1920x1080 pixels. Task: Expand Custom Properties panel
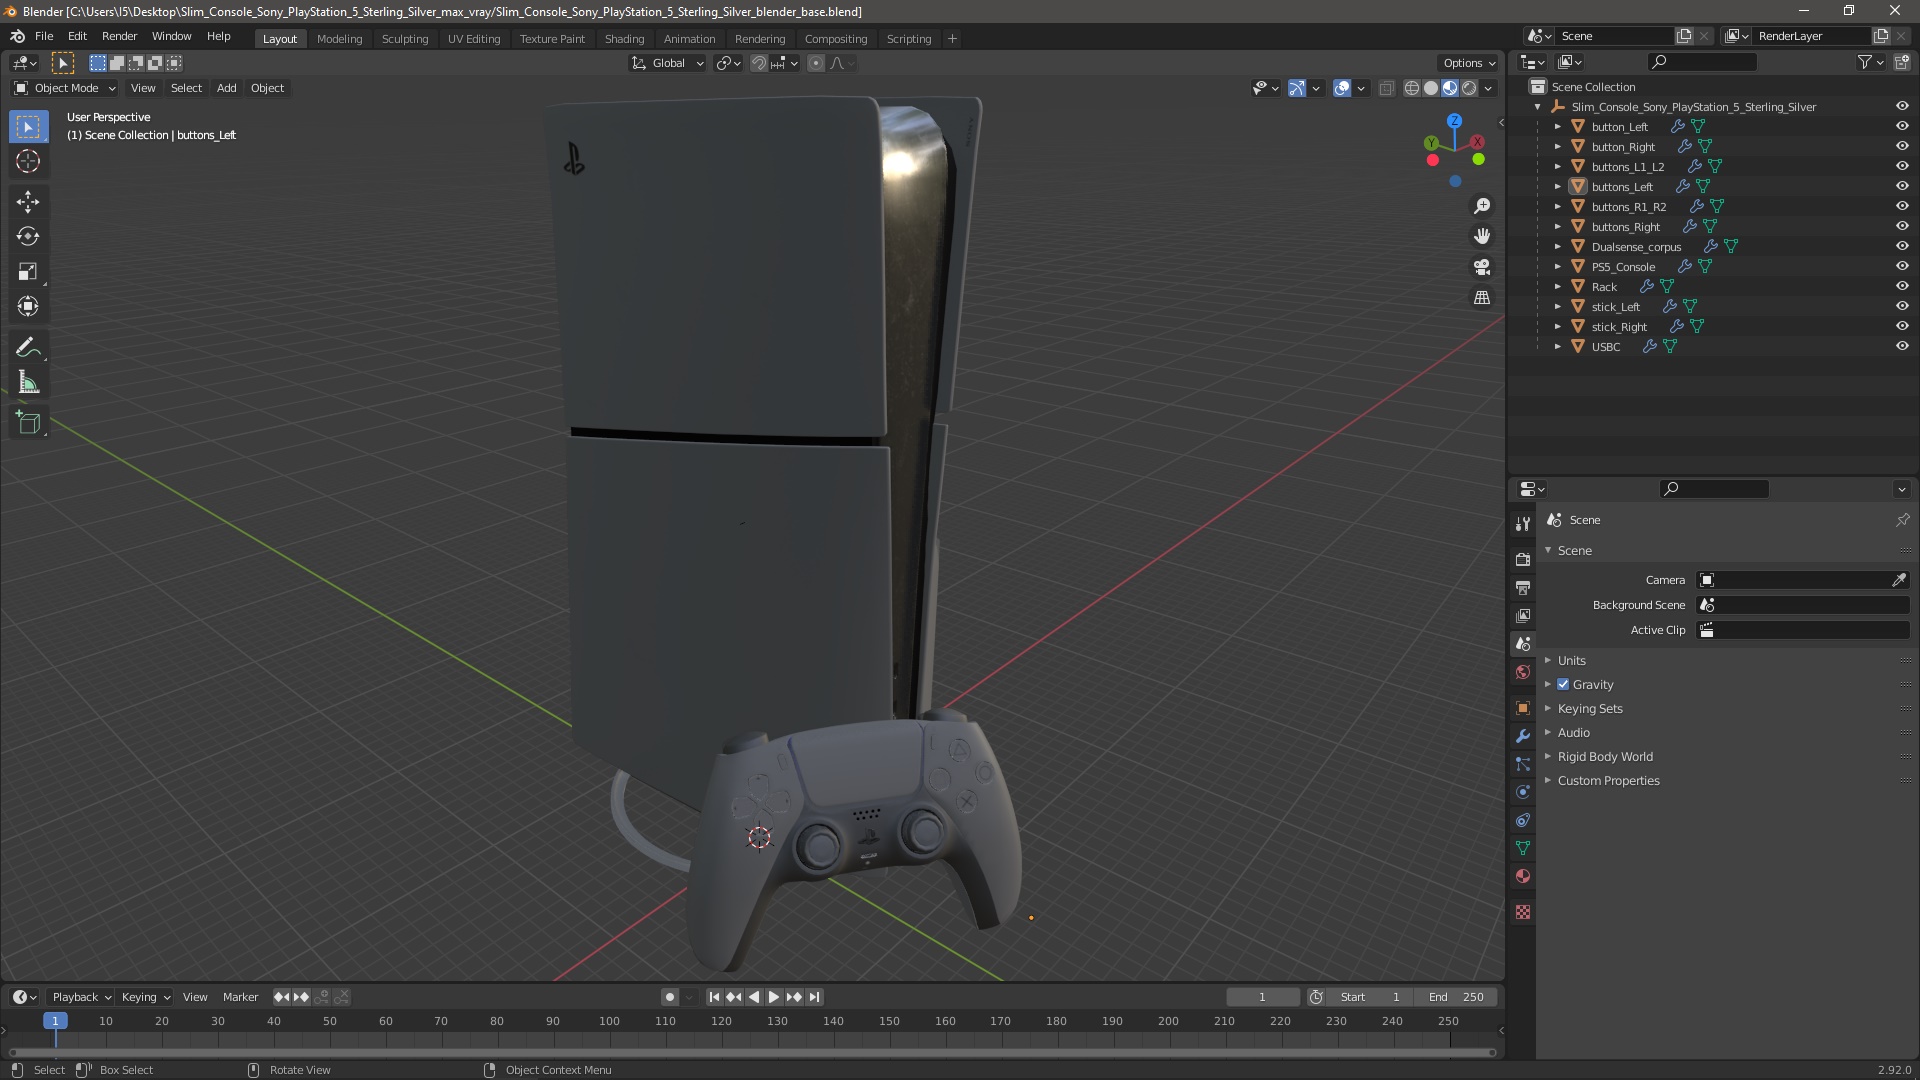1608,781
